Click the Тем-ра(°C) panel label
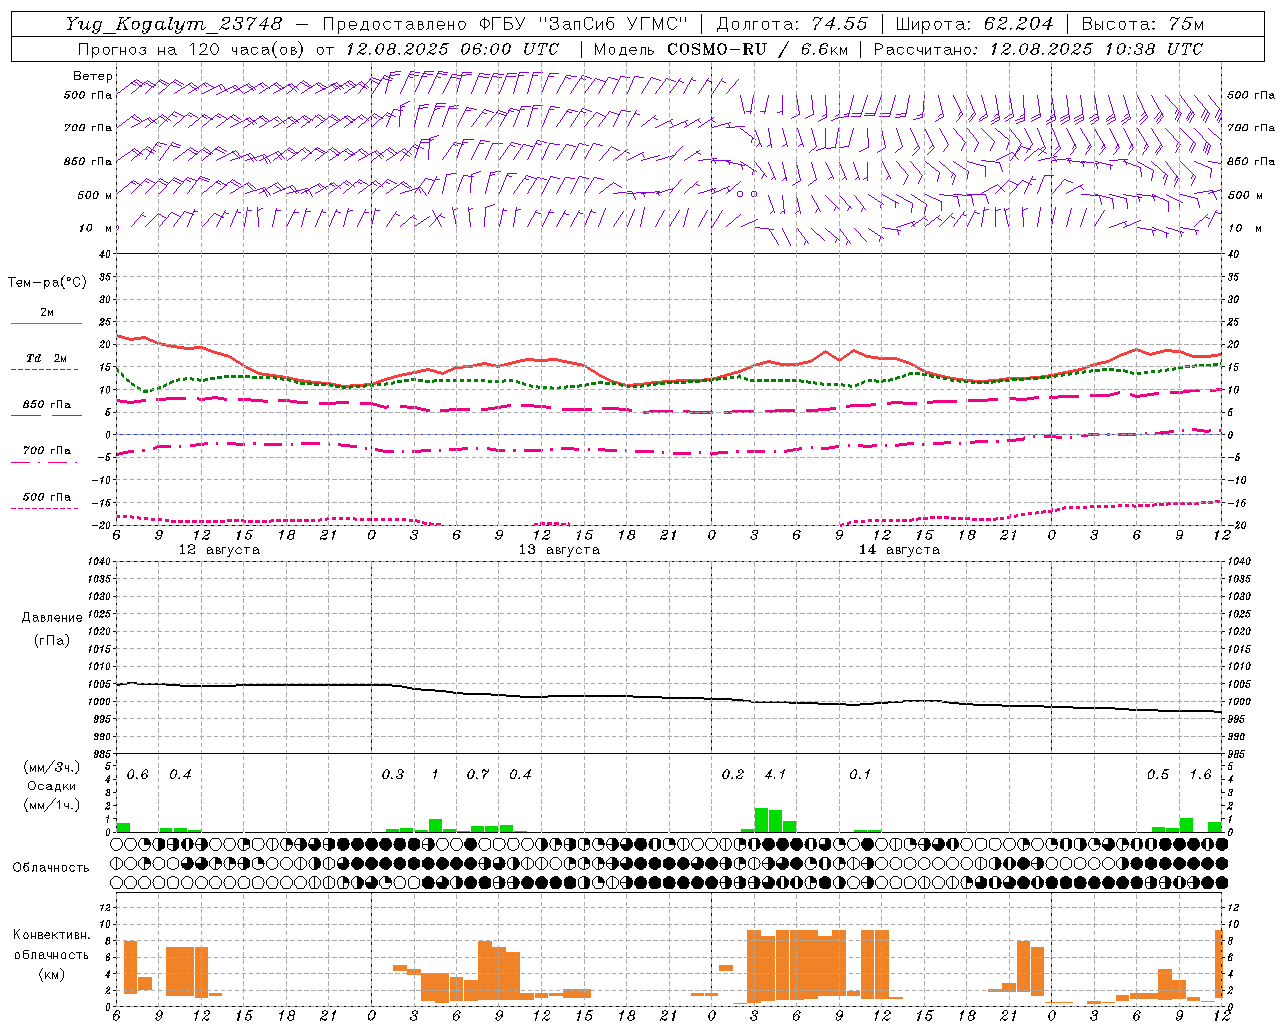The width and height of the screenshot is (1280, 1024). (47, 283)
